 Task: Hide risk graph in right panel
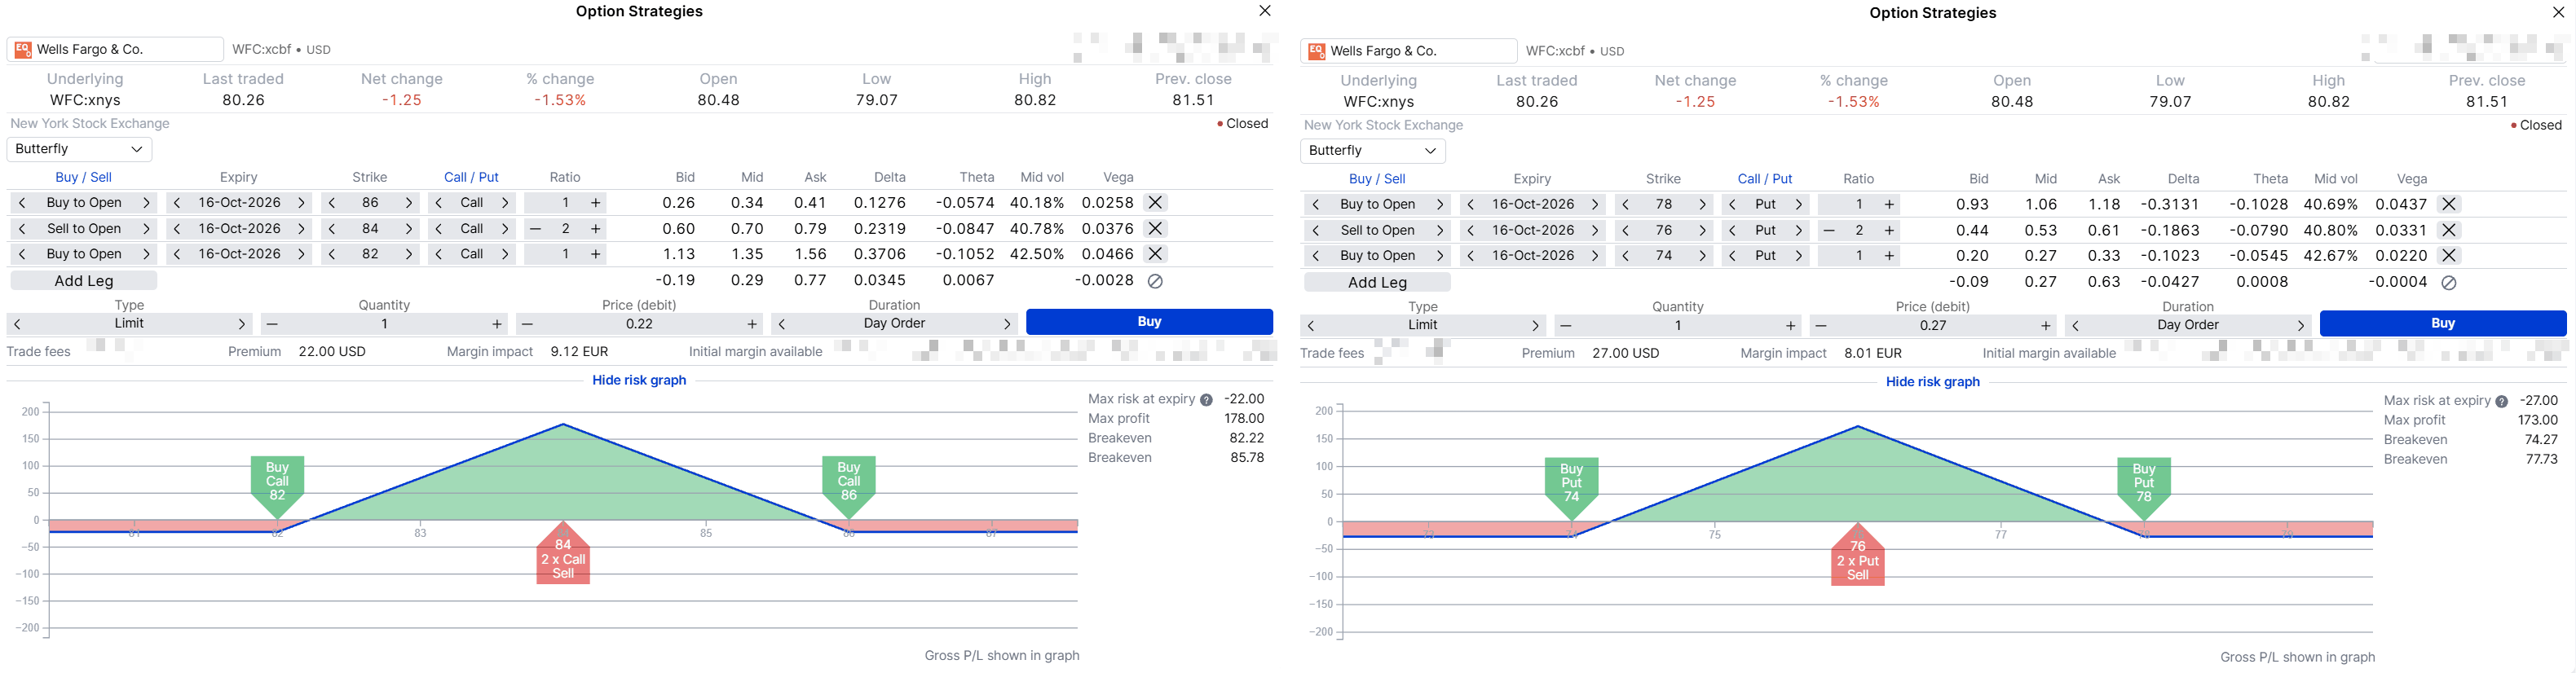(x=1933, y=382)
